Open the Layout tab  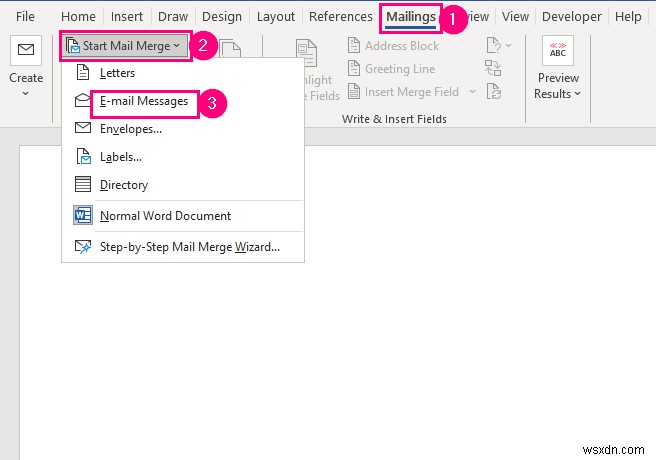(276, 17)
